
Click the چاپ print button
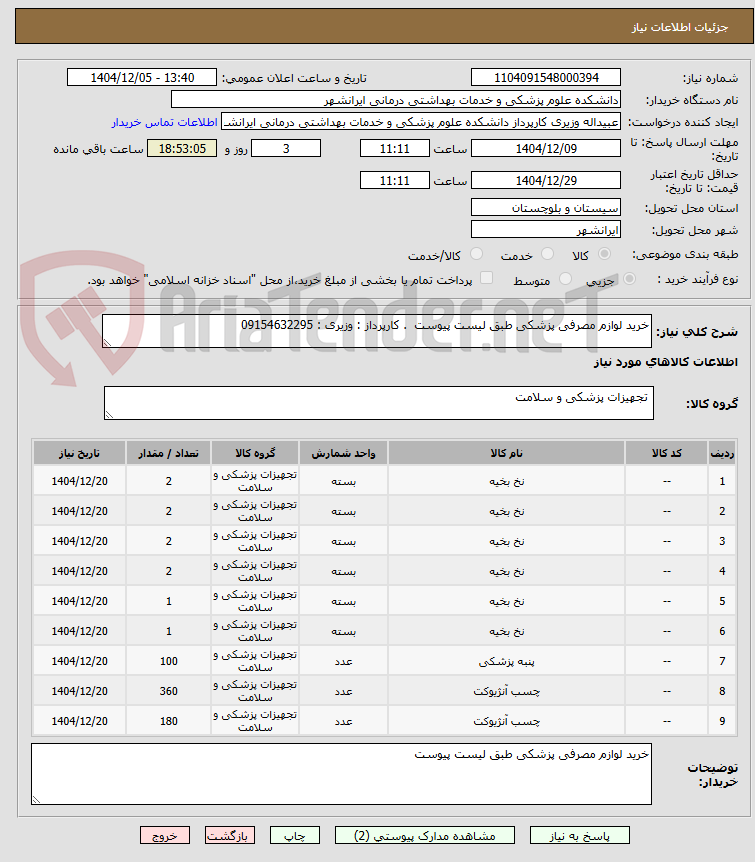coord(295,836)
